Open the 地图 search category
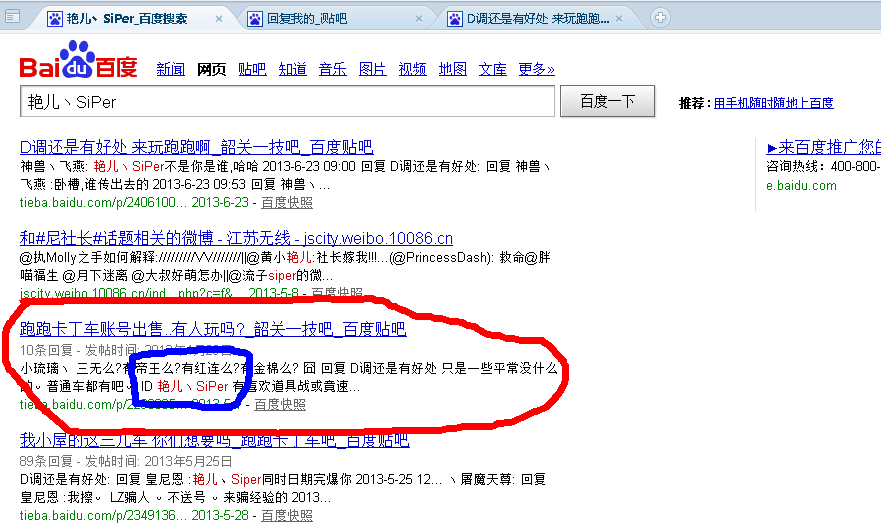This screenshot has width=881, height=530. pyautogui.click(x=453, y=69)
